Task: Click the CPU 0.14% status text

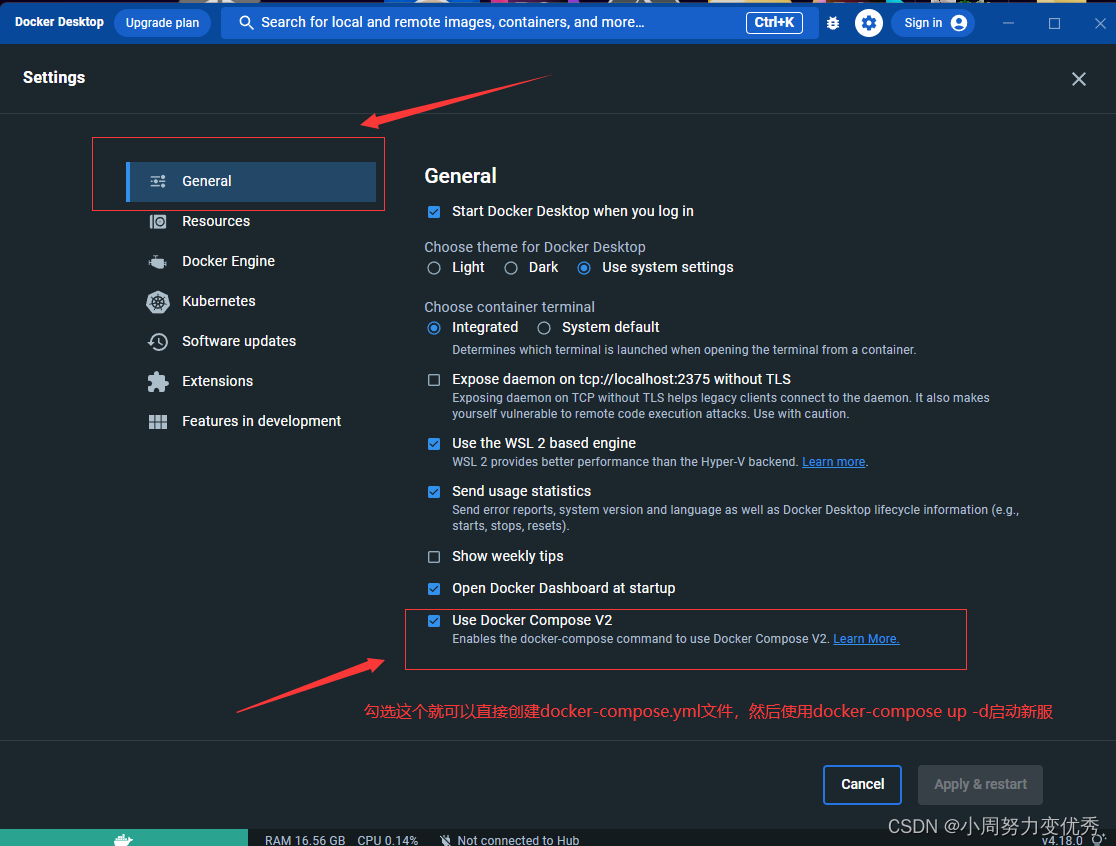Action: (x=387, y=840)
